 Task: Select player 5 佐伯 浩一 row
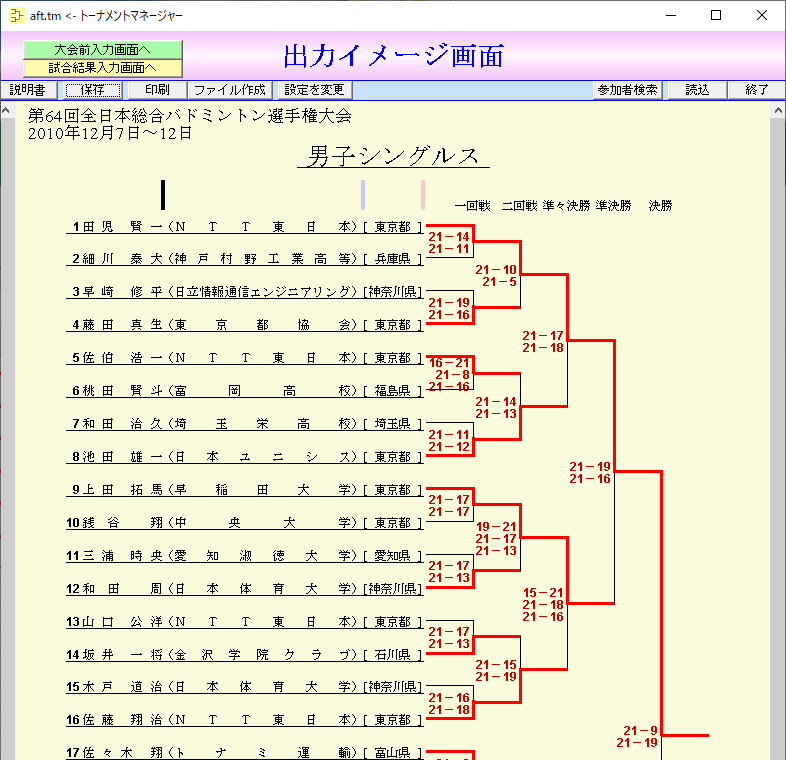[245, 358]
